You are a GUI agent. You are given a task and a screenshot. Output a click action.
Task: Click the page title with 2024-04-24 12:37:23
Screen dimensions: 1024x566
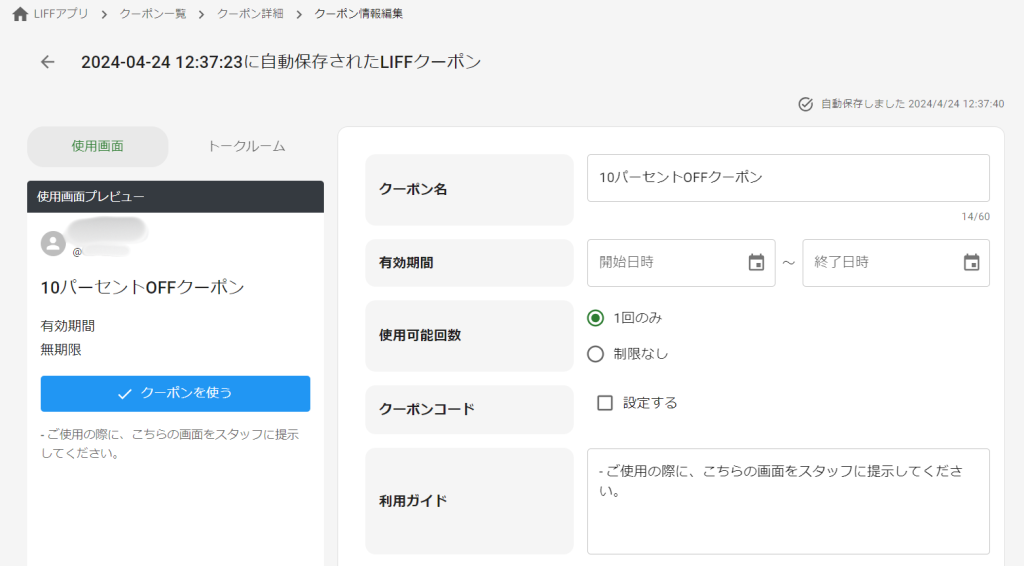pyautogui.click(x=281, y=62)
